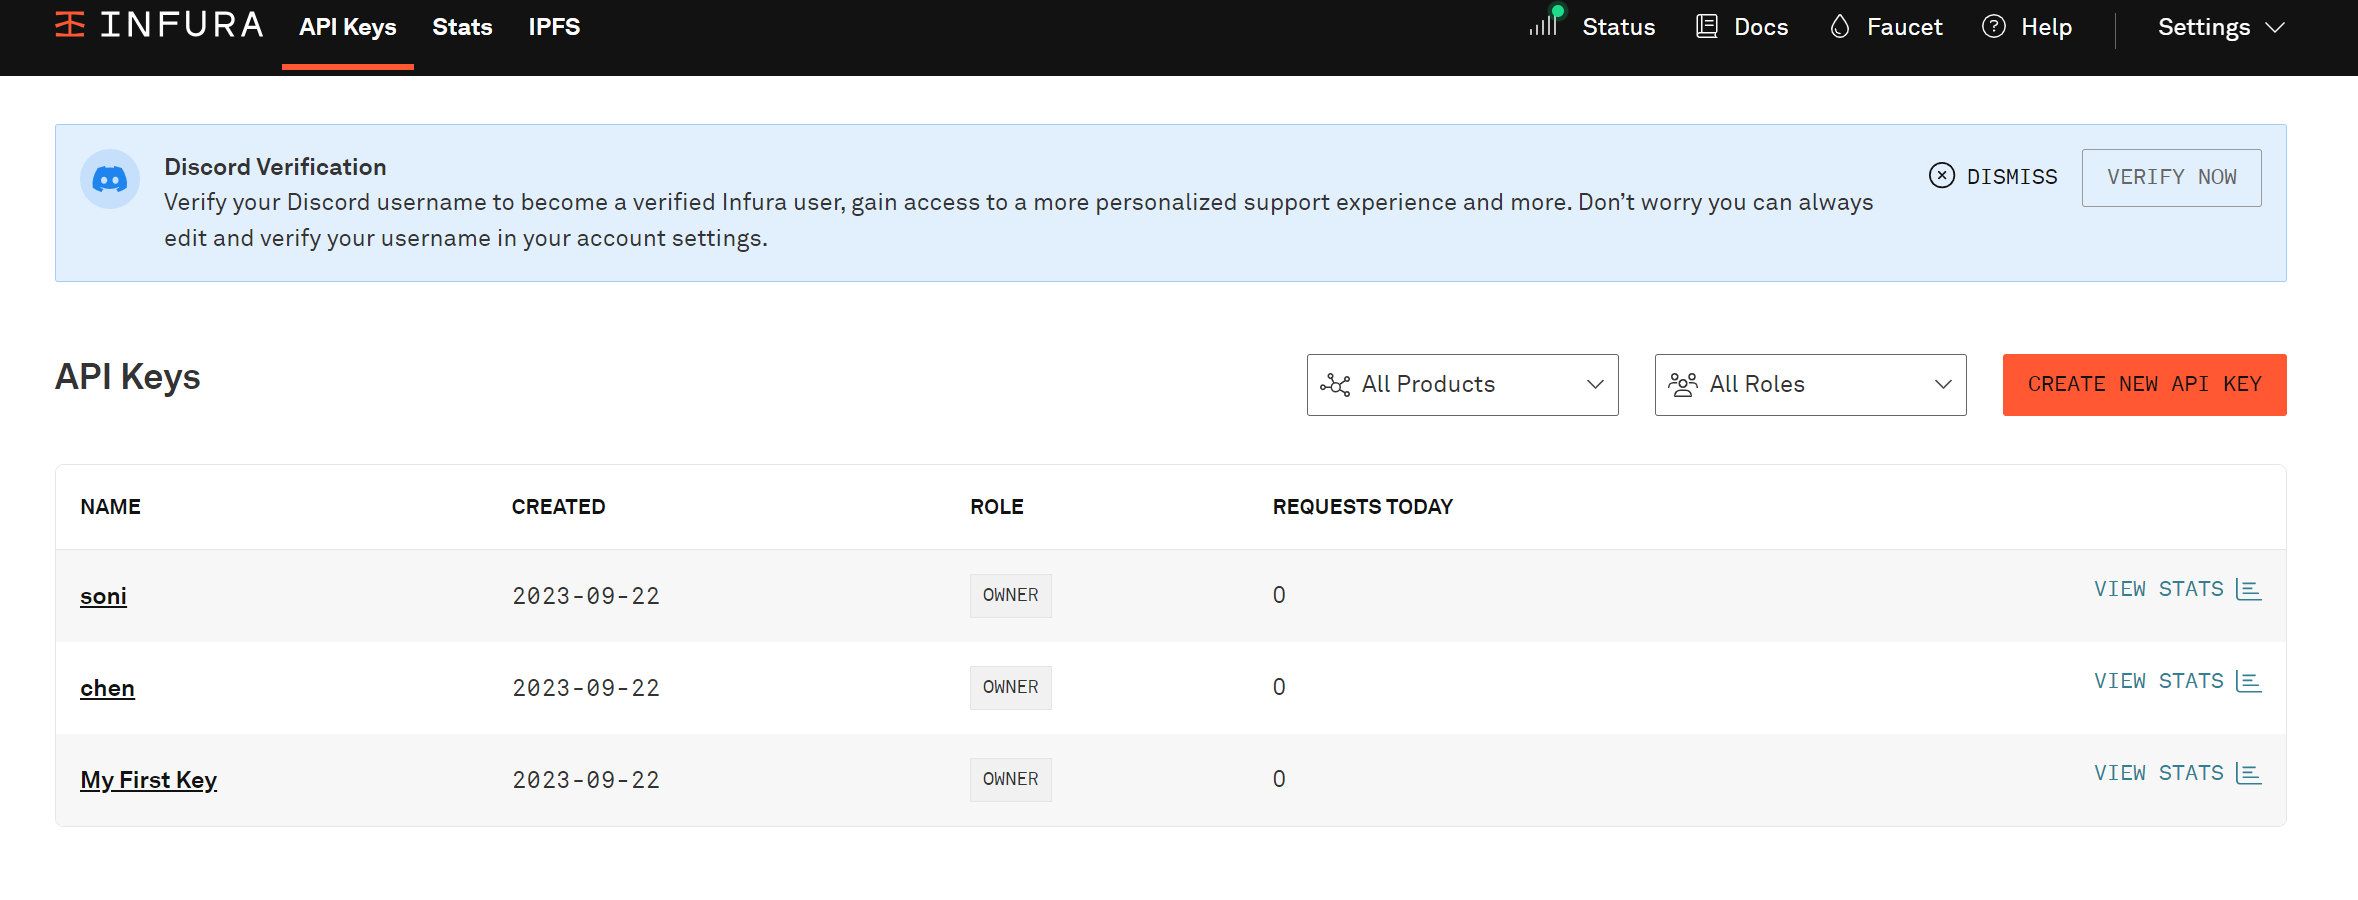The height and width of the screenshot is (900, 2358).
Task: Open the Faucet link
Action: tap(1904, 27)
